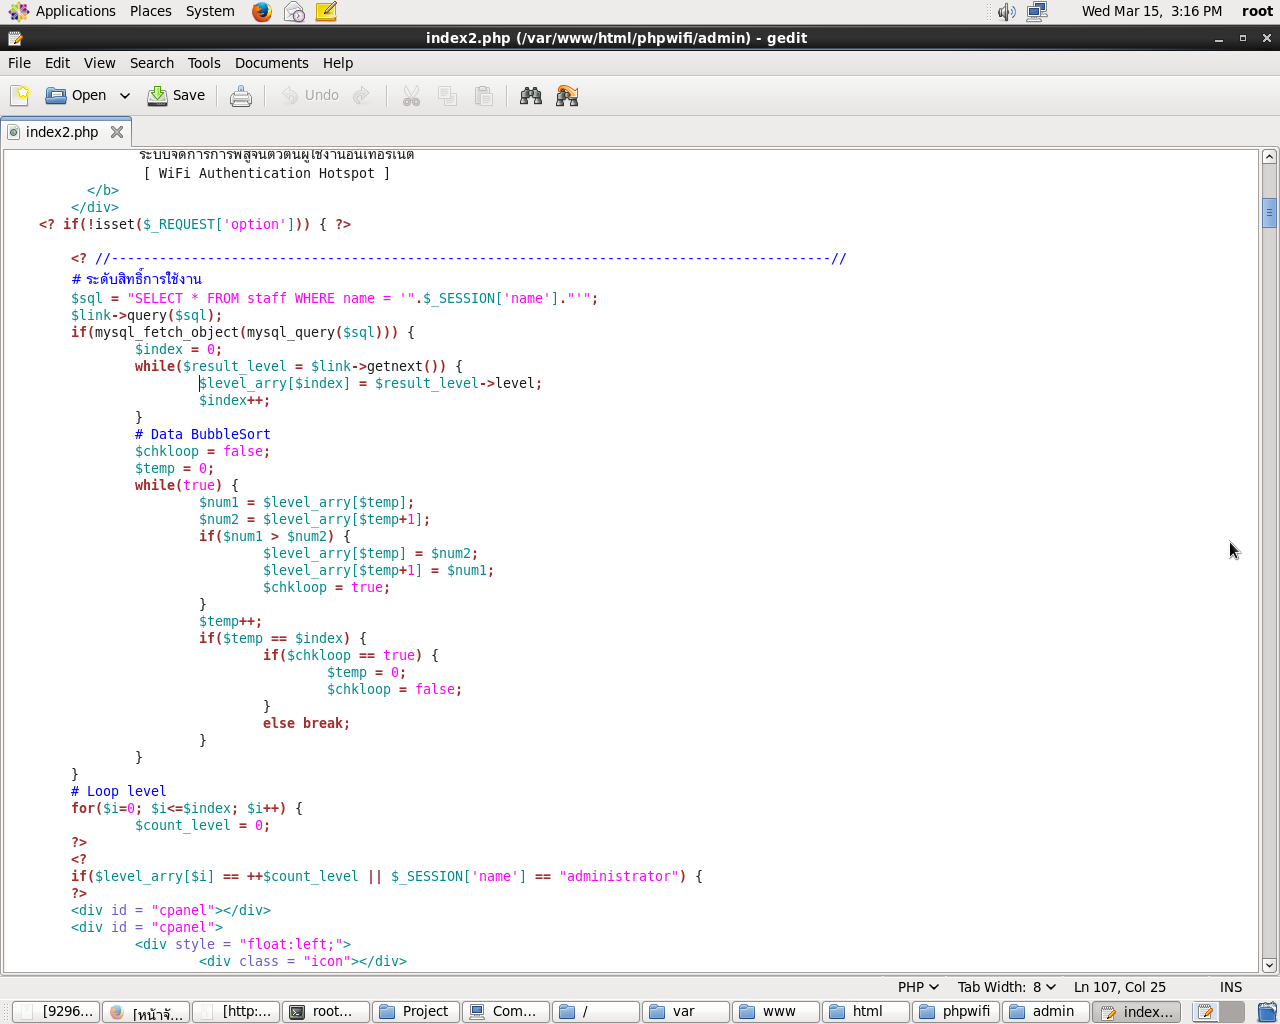Switch to the var folder window
This screenshot has width=1280, height=1024.
[x=686, y=1012]
